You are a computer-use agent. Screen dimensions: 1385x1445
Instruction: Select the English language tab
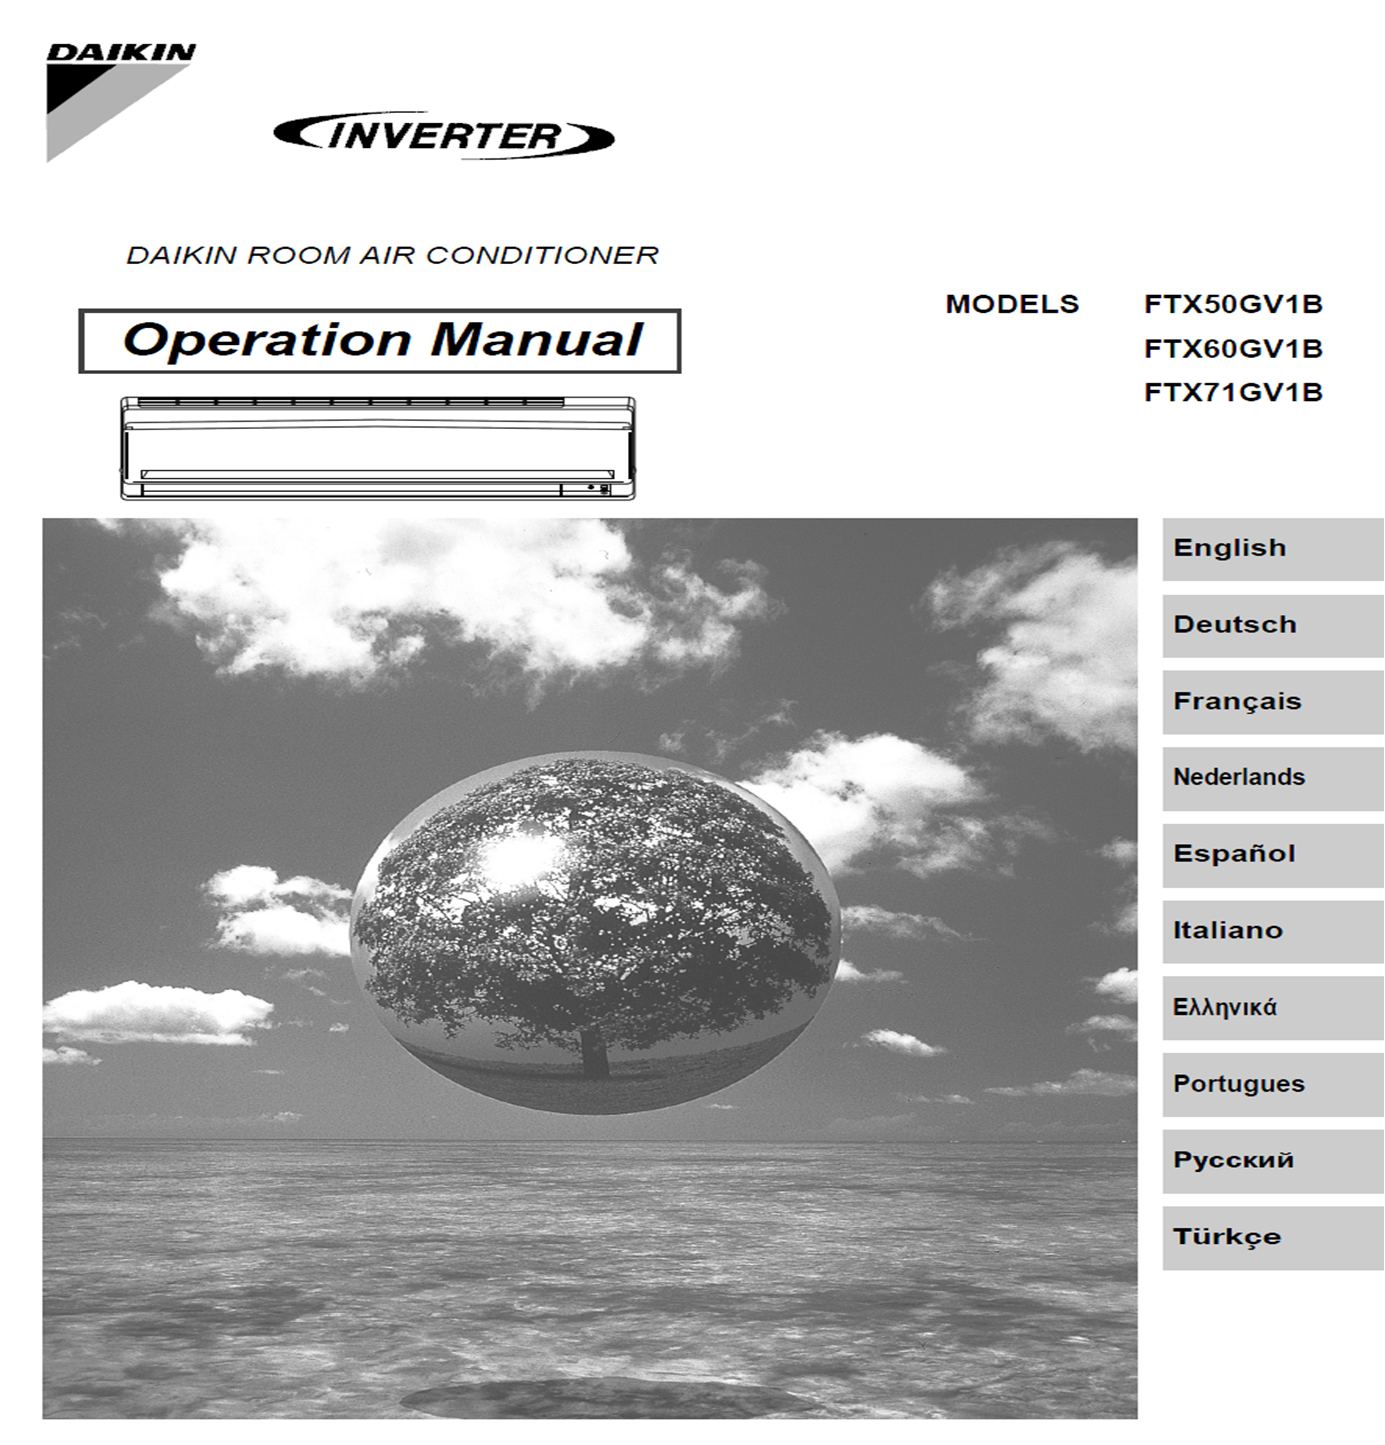(x=1271, y=549)
